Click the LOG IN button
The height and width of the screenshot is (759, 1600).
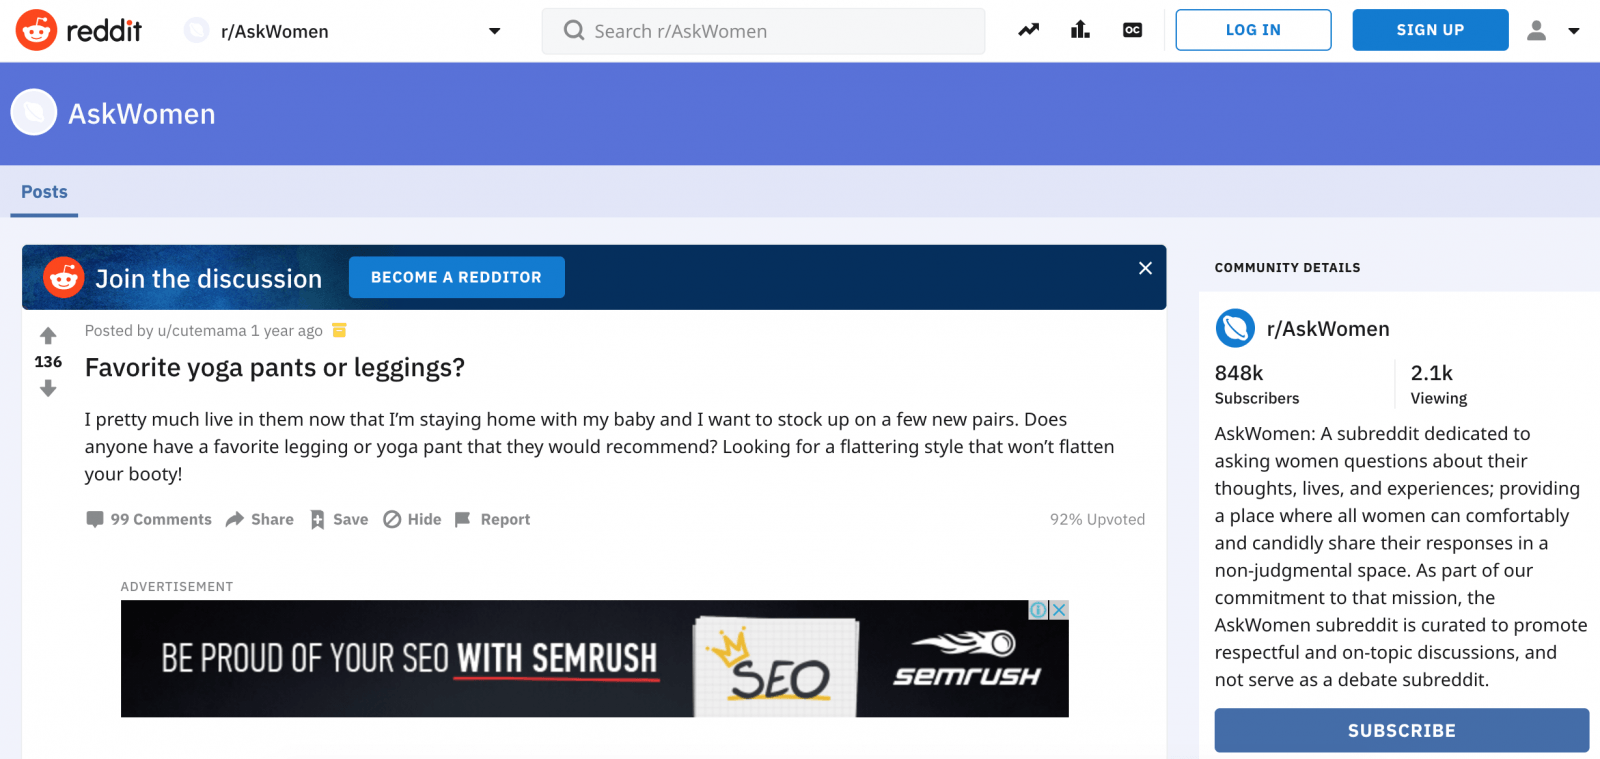tap(1253, 30)
